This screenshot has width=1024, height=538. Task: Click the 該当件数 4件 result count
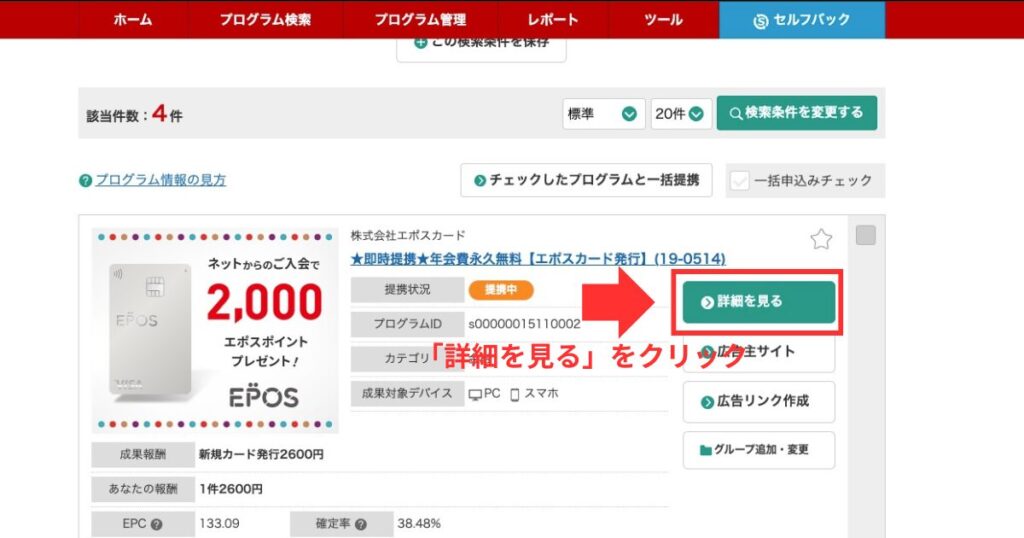[135, 114]
